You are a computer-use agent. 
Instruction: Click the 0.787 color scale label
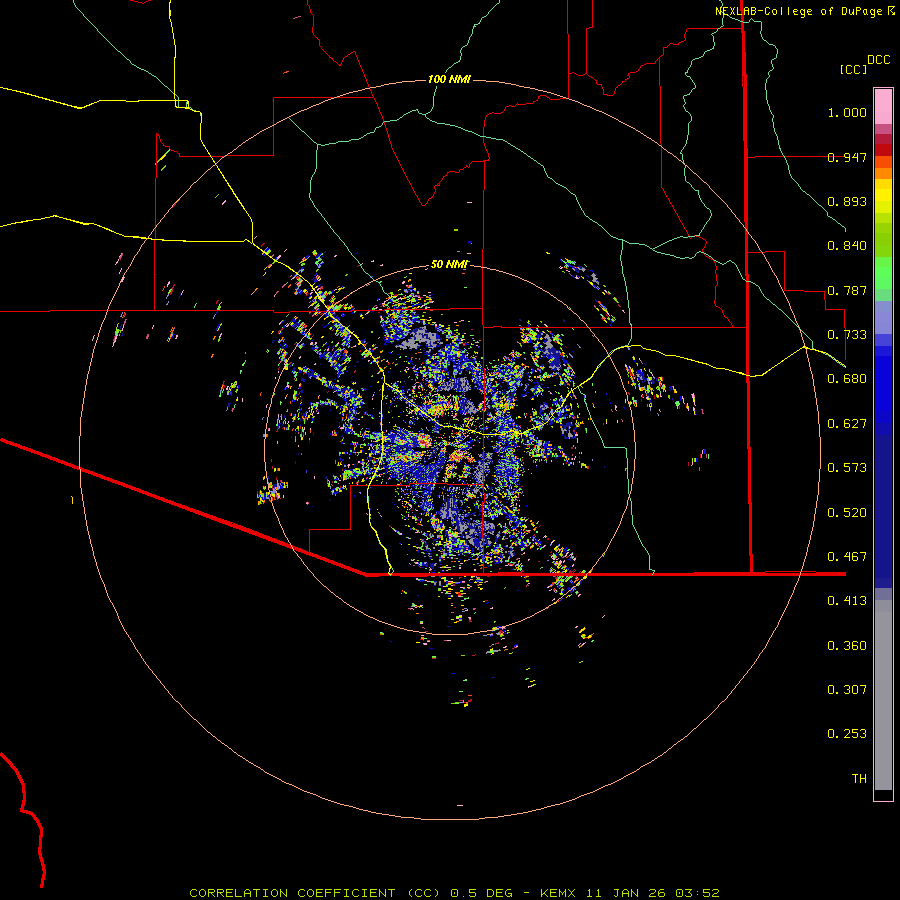pos(847,290)
